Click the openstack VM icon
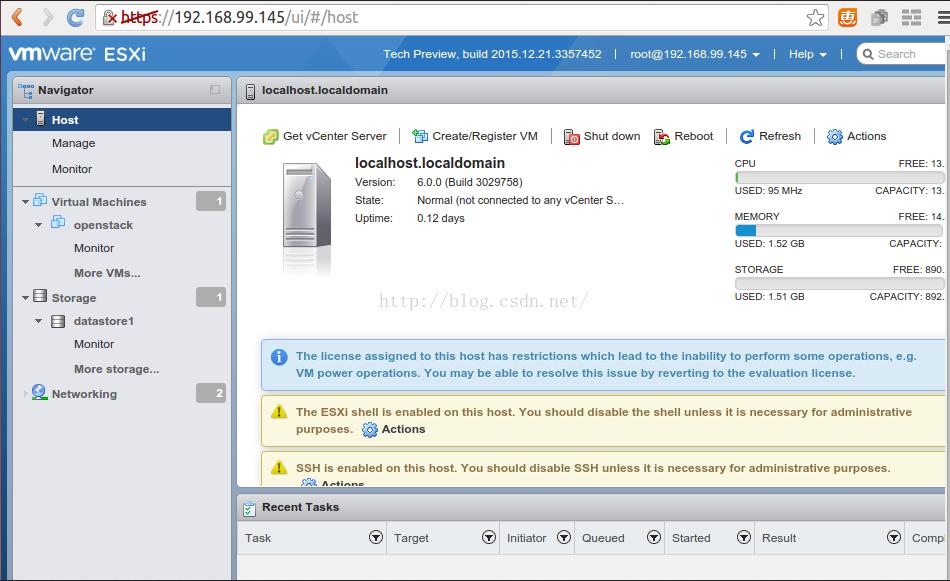 58,222
